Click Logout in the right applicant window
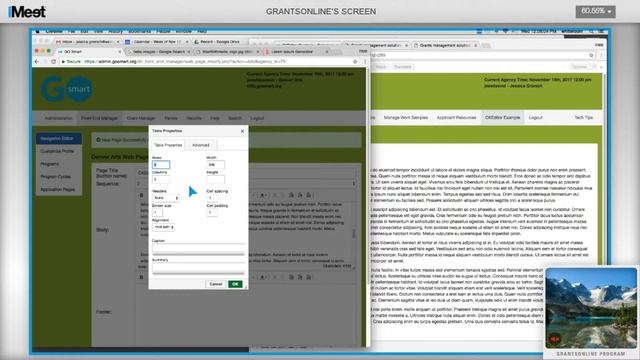The height and width of the screenshot is (360, 640). [536, 117]
